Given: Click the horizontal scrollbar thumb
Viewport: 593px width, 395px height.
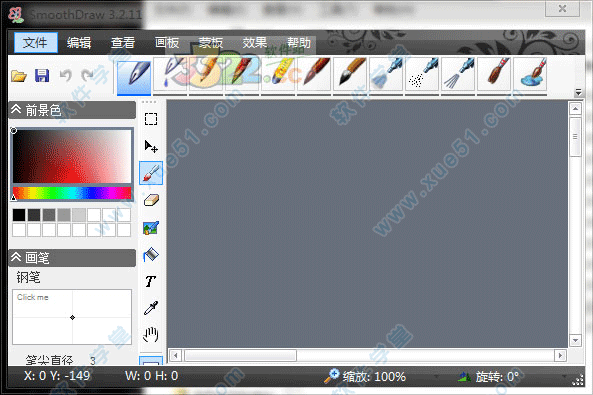Looking at the screenshot, I should click(x=241, y=355).
